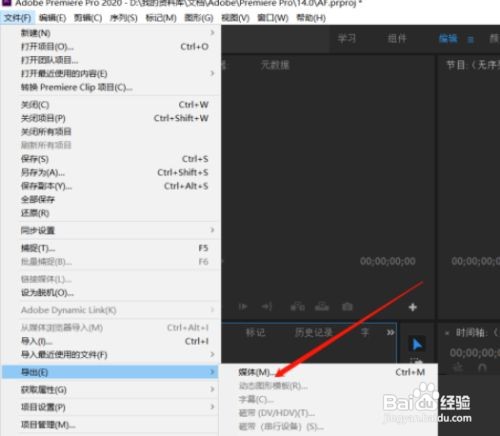
Task: Choose 保存(S) menu entry
Action: [x=110, y=159]
